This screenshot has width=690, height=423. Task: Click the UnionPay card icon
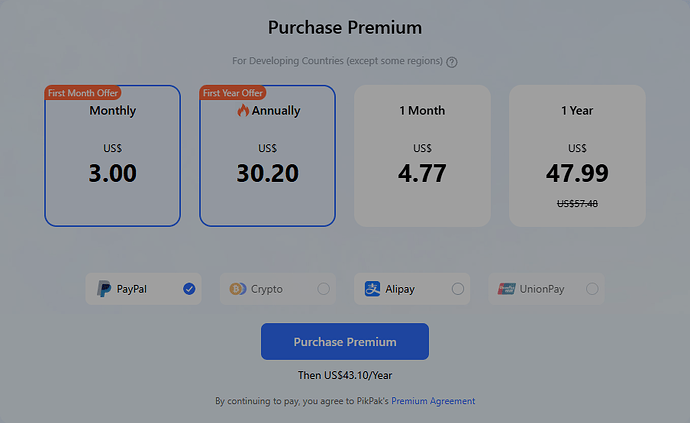coord(506,289)
